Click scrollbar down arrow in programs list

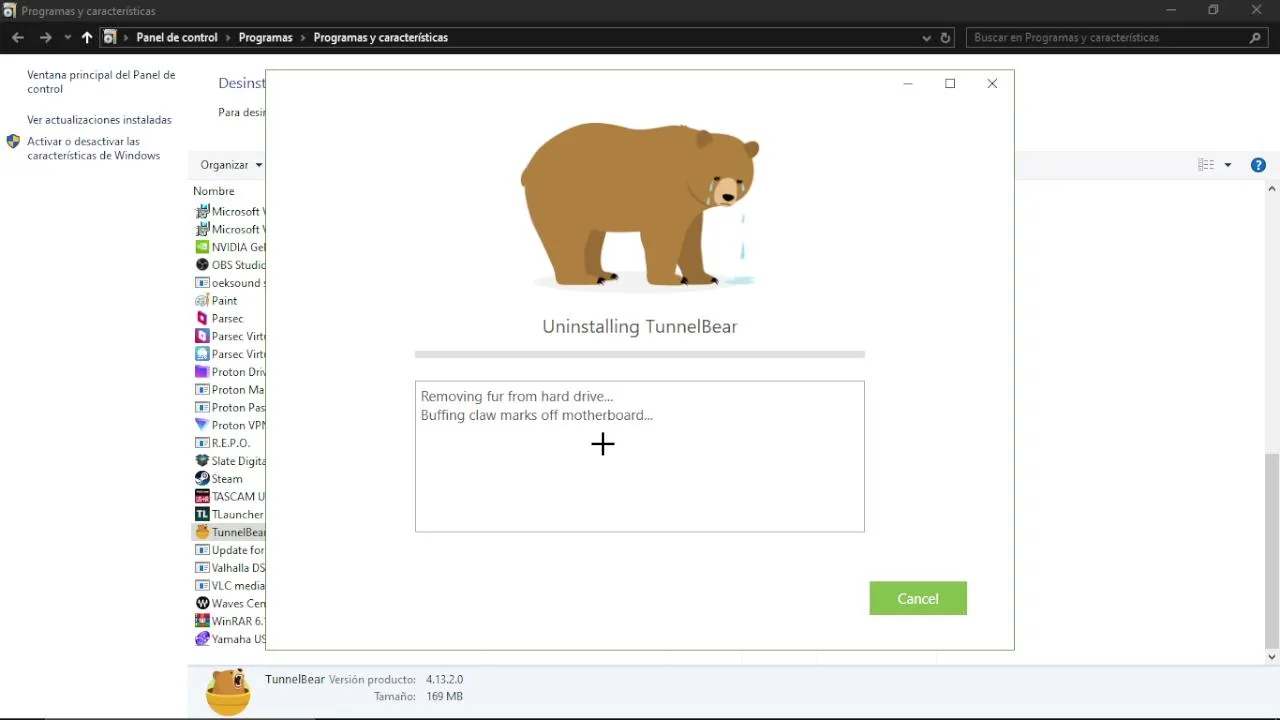coord(1272,657)
